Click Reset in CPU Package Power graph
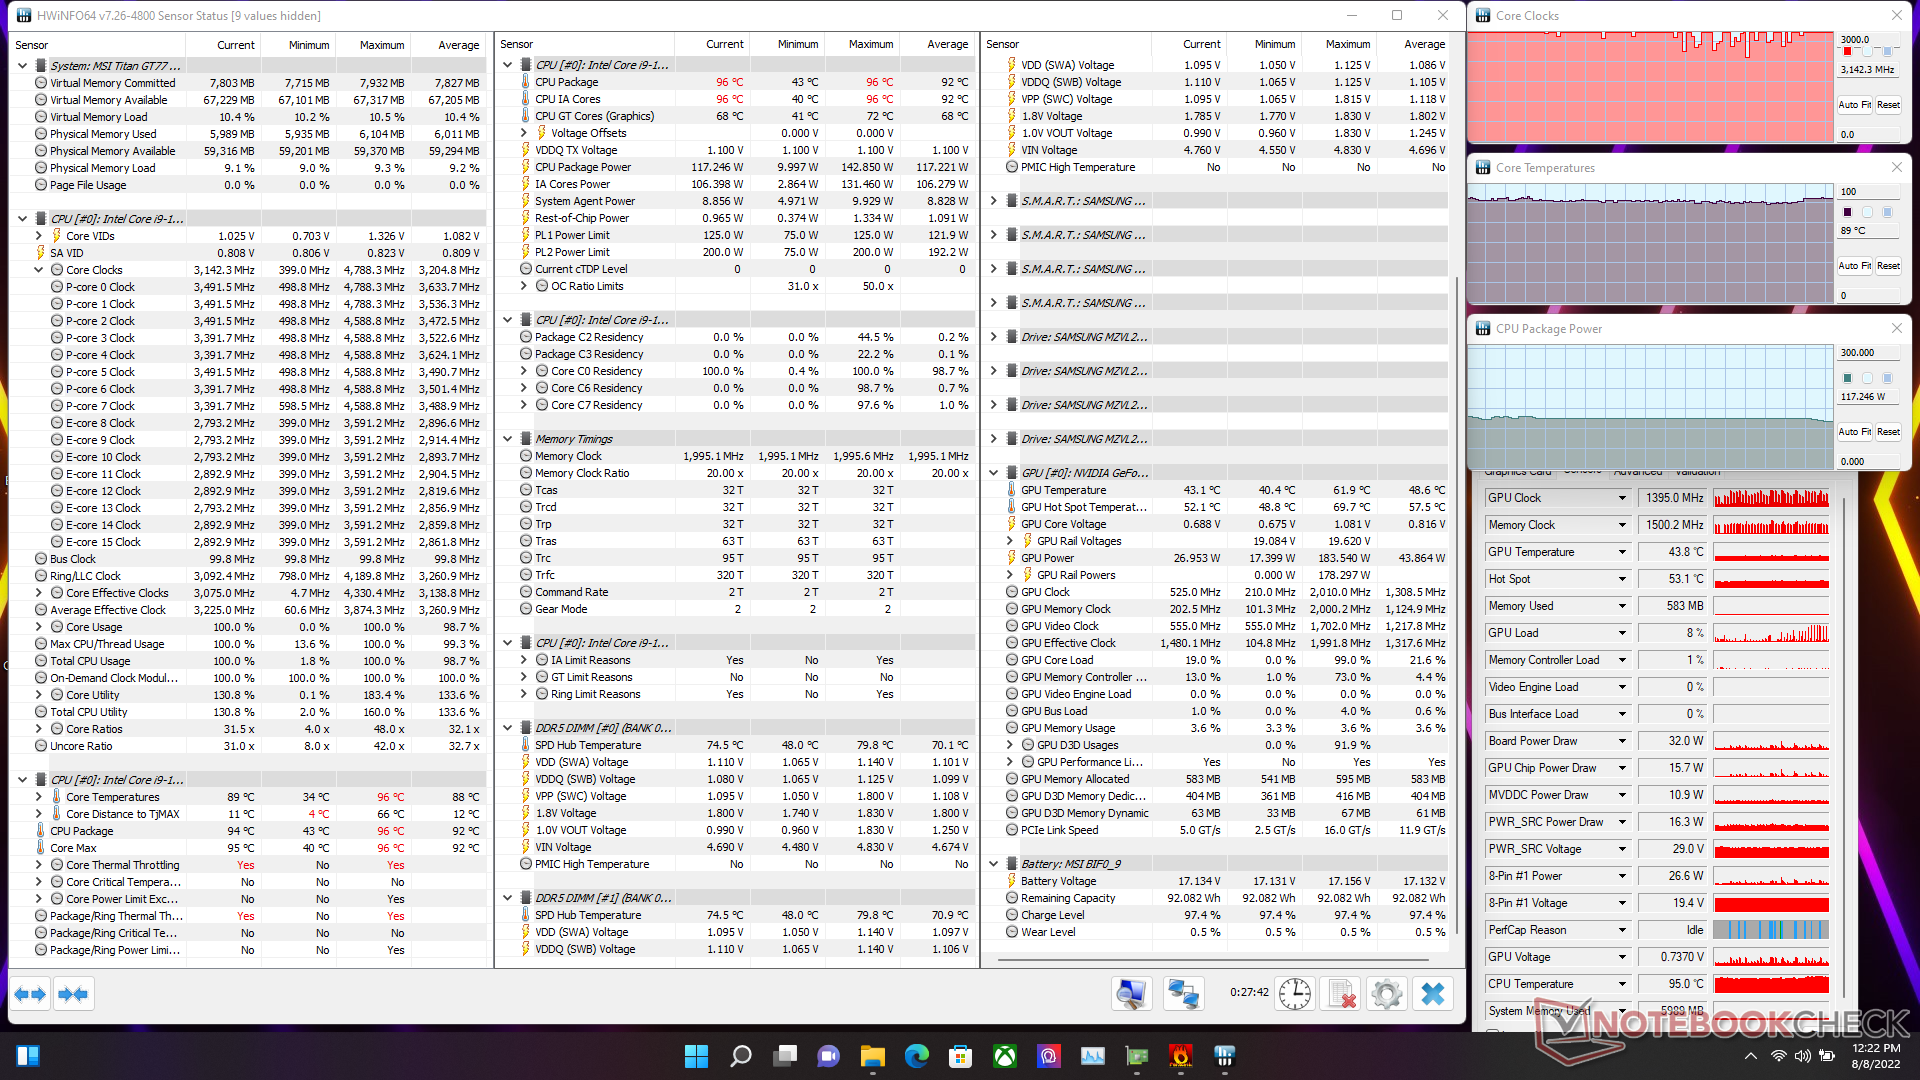The image size is (1920, 1080). tap(1888, 432)
